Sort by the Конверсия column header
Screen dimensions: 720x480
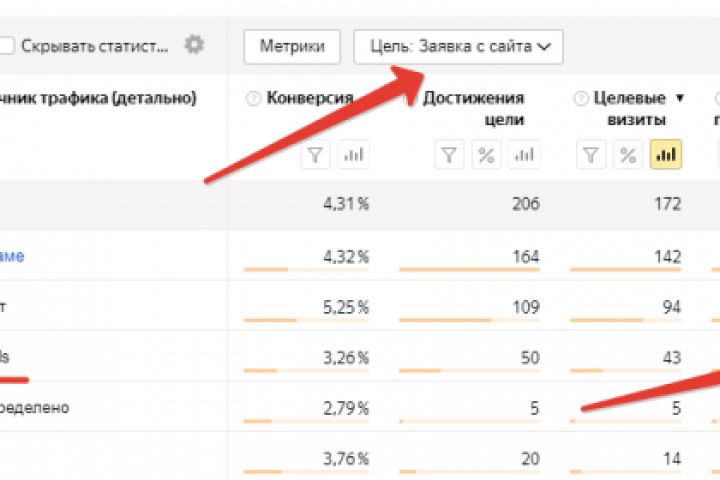coord(310,98)
